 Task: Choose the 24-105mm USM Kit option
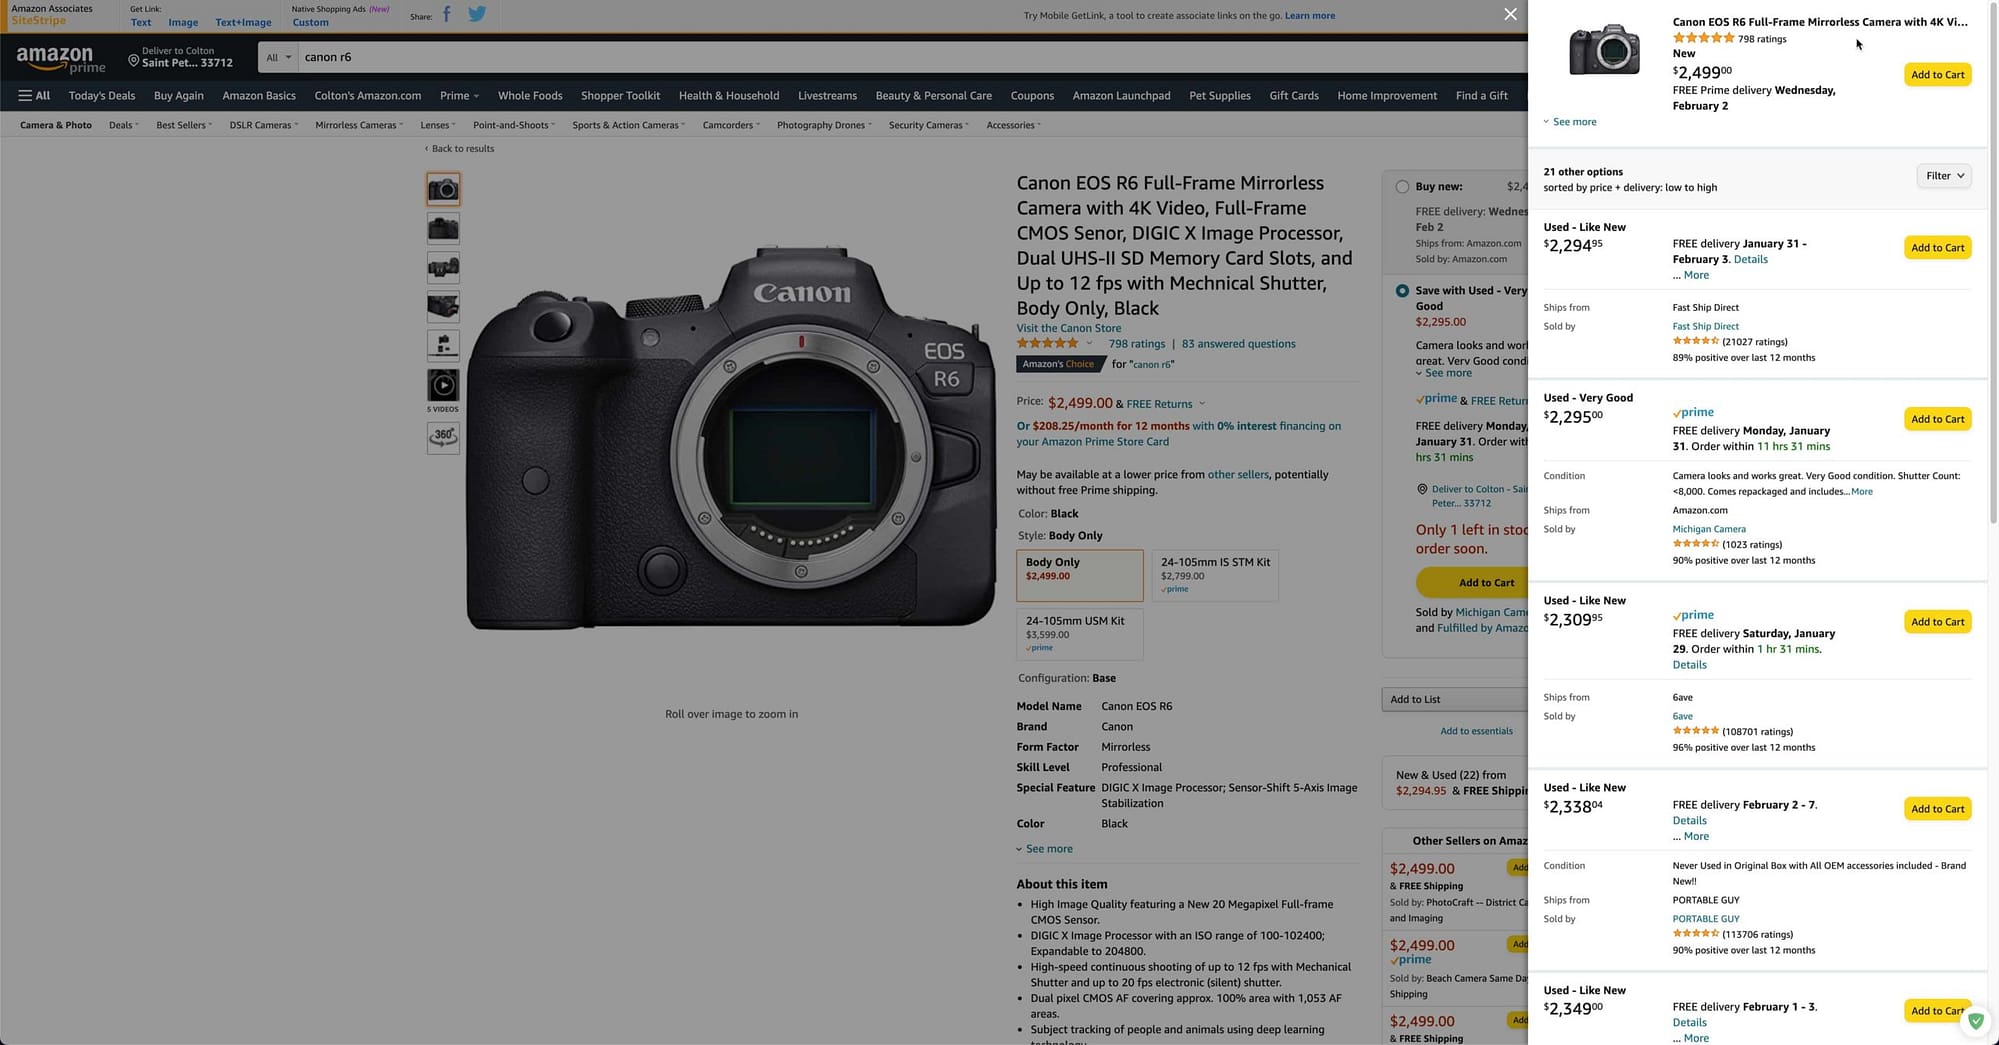pos(1080,634)
